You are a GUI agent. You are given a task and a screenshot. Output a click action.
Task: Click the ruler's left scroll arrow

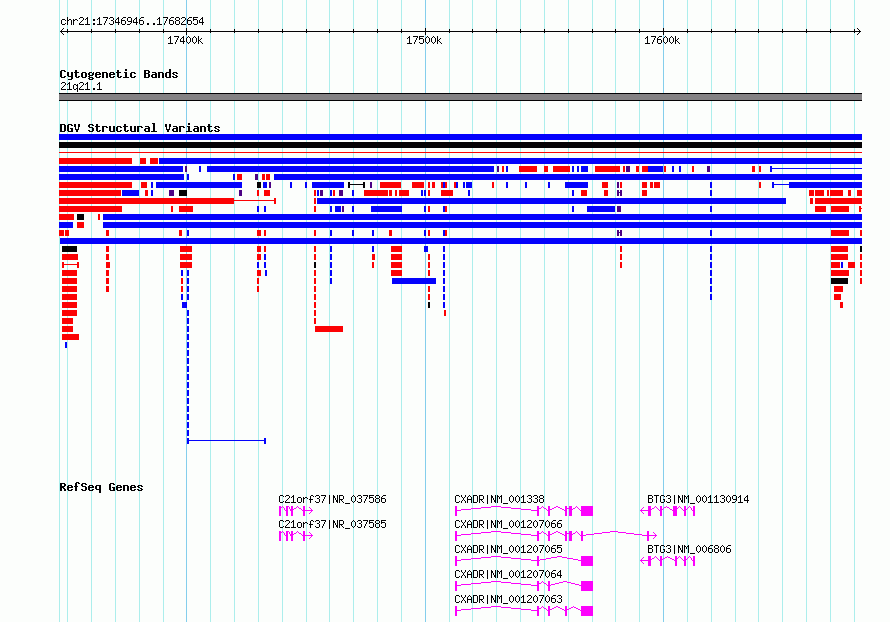[62, 31]
